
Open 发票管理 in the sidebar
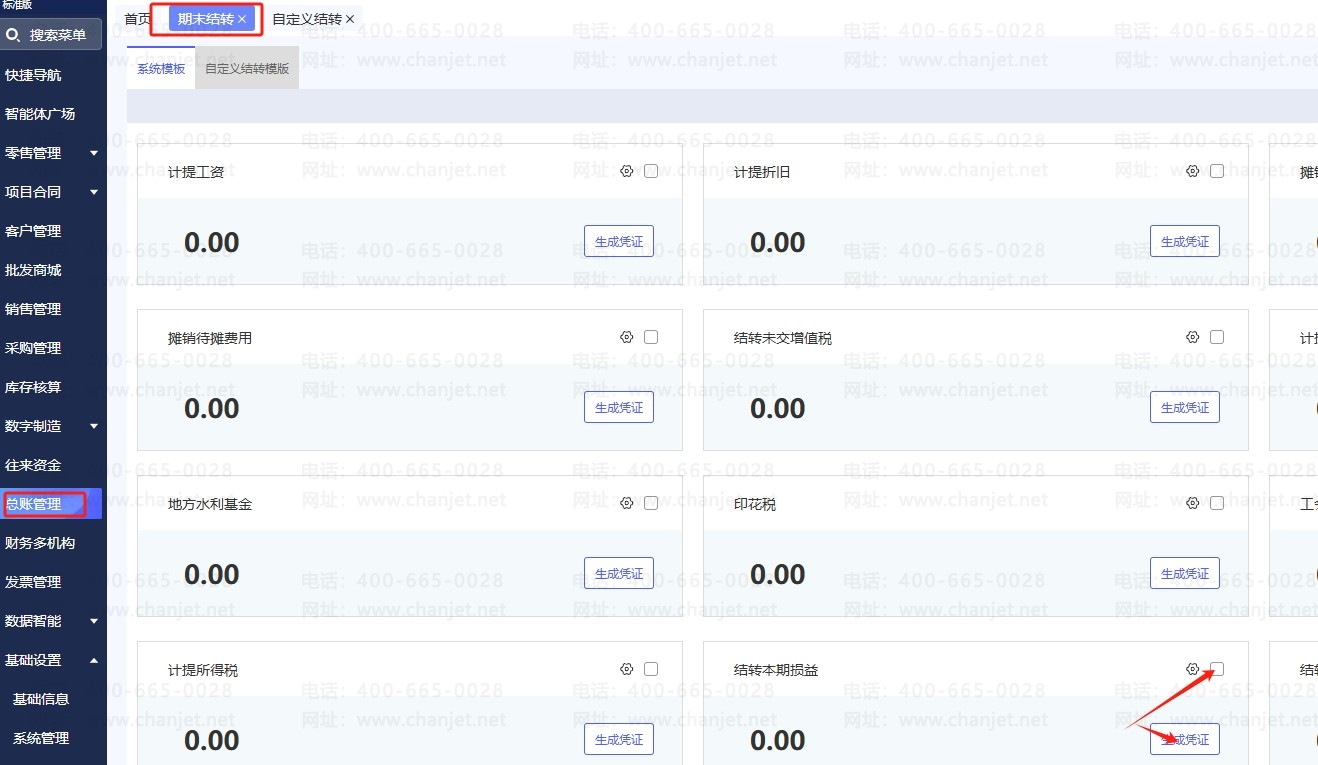pos(33,582)
